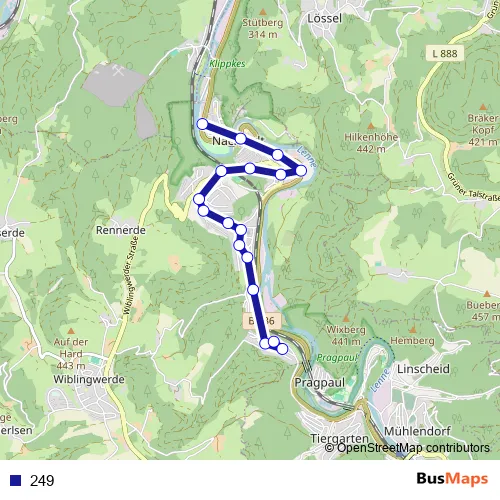Select the Wixberg peak triangle icon

click(x=346, y=319)
